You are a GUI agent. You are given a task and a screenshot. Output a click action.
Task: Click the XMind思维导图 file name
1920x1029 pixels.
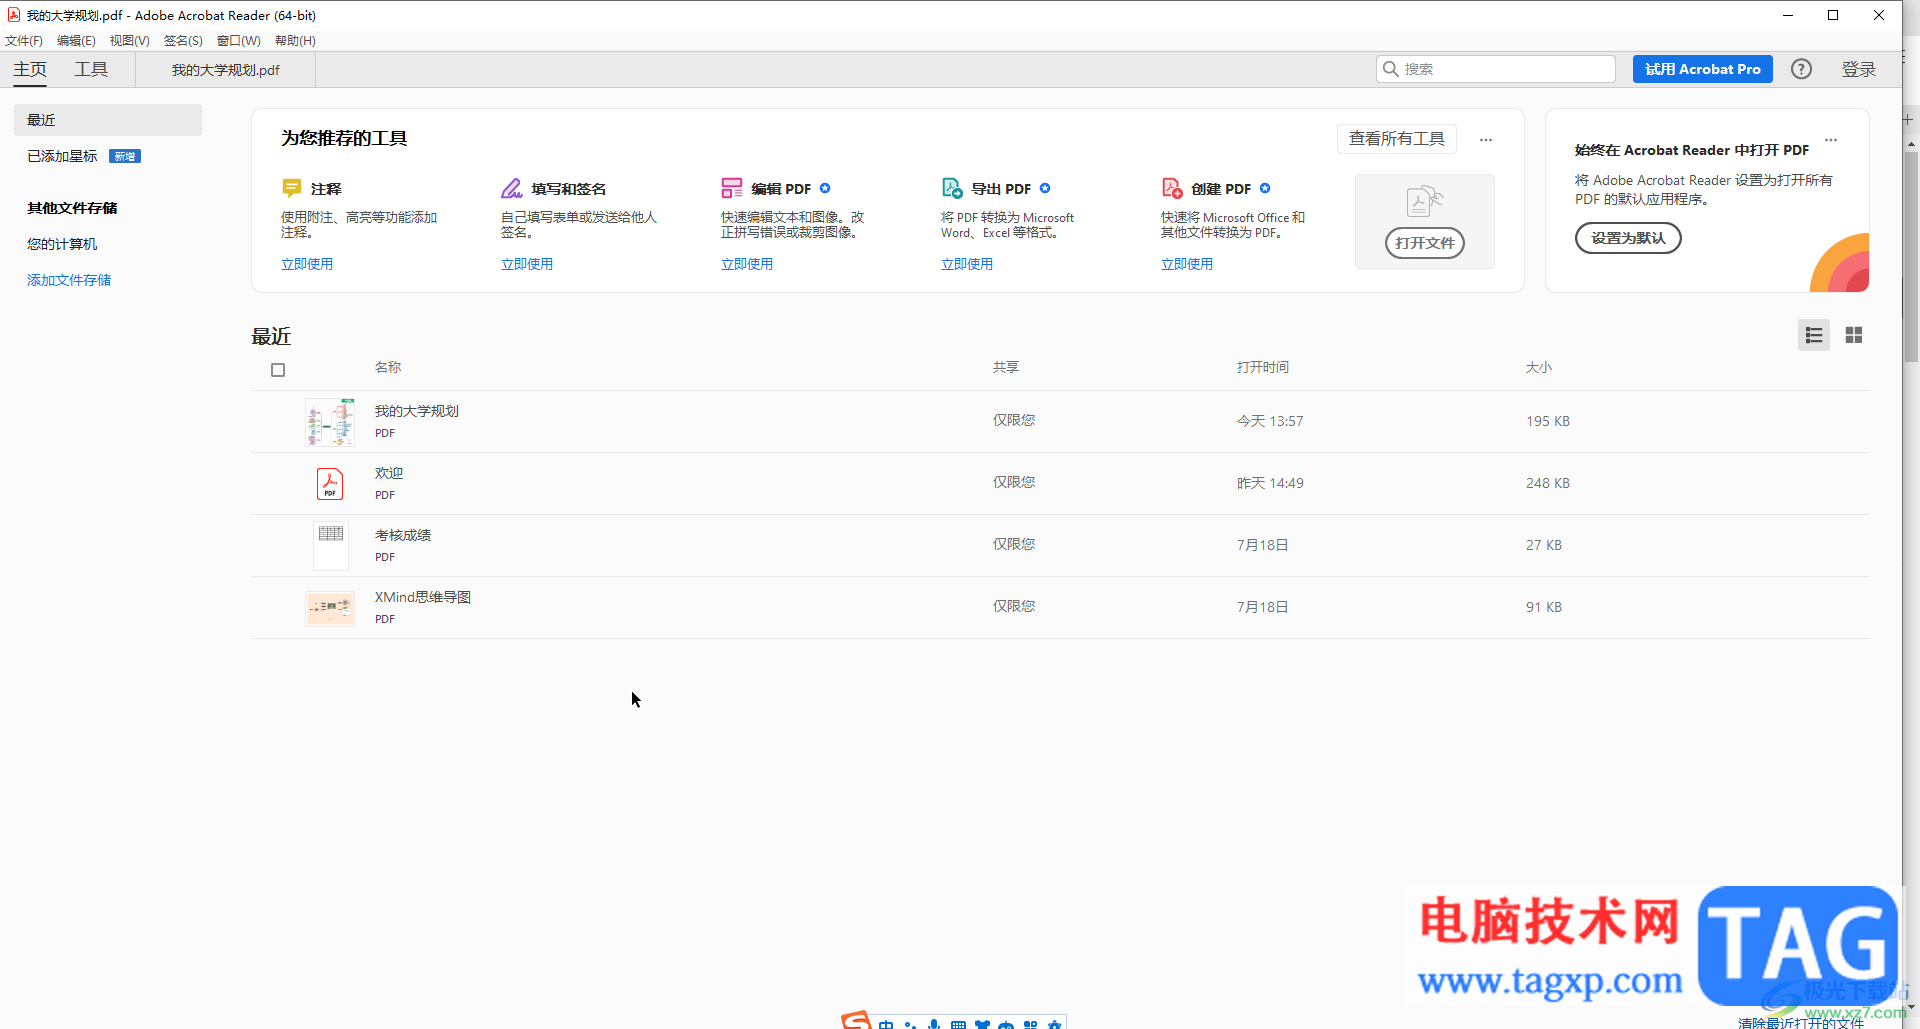tap(423, 597)
